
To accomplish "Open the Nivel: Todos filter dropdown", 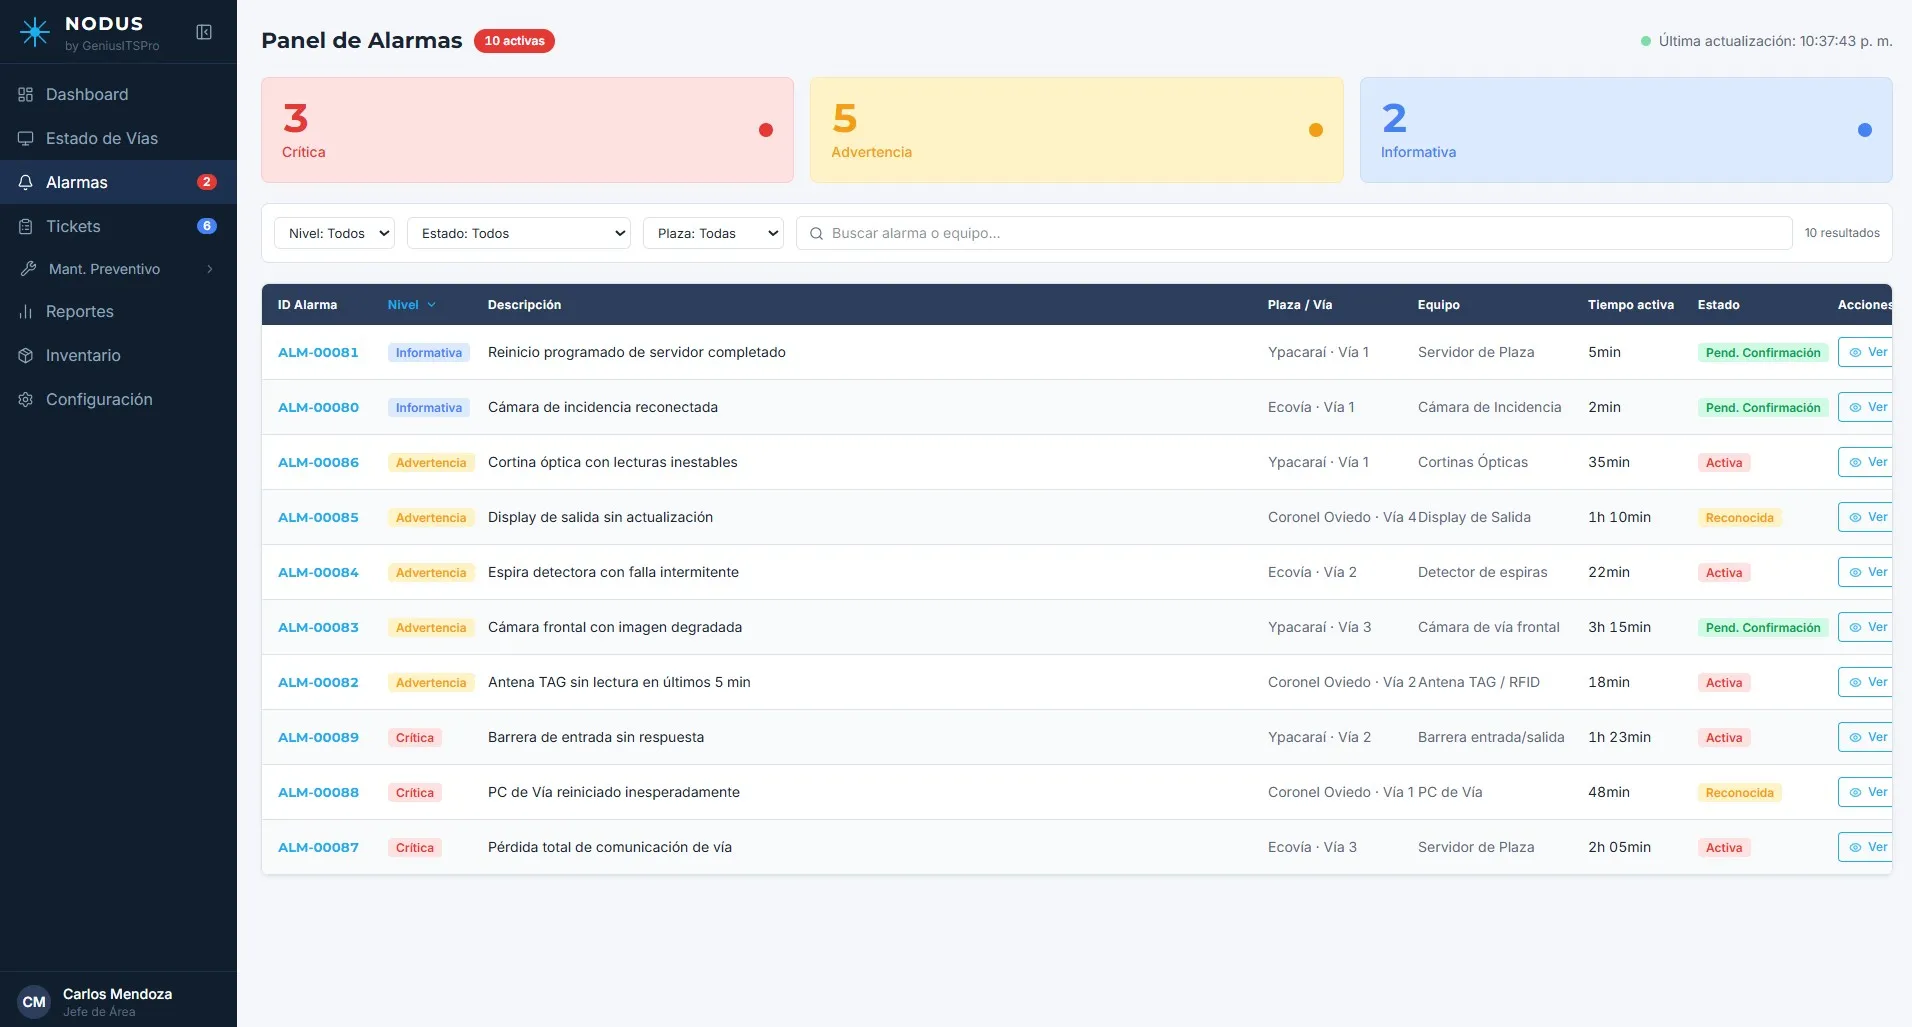I will tap(334, 233).
